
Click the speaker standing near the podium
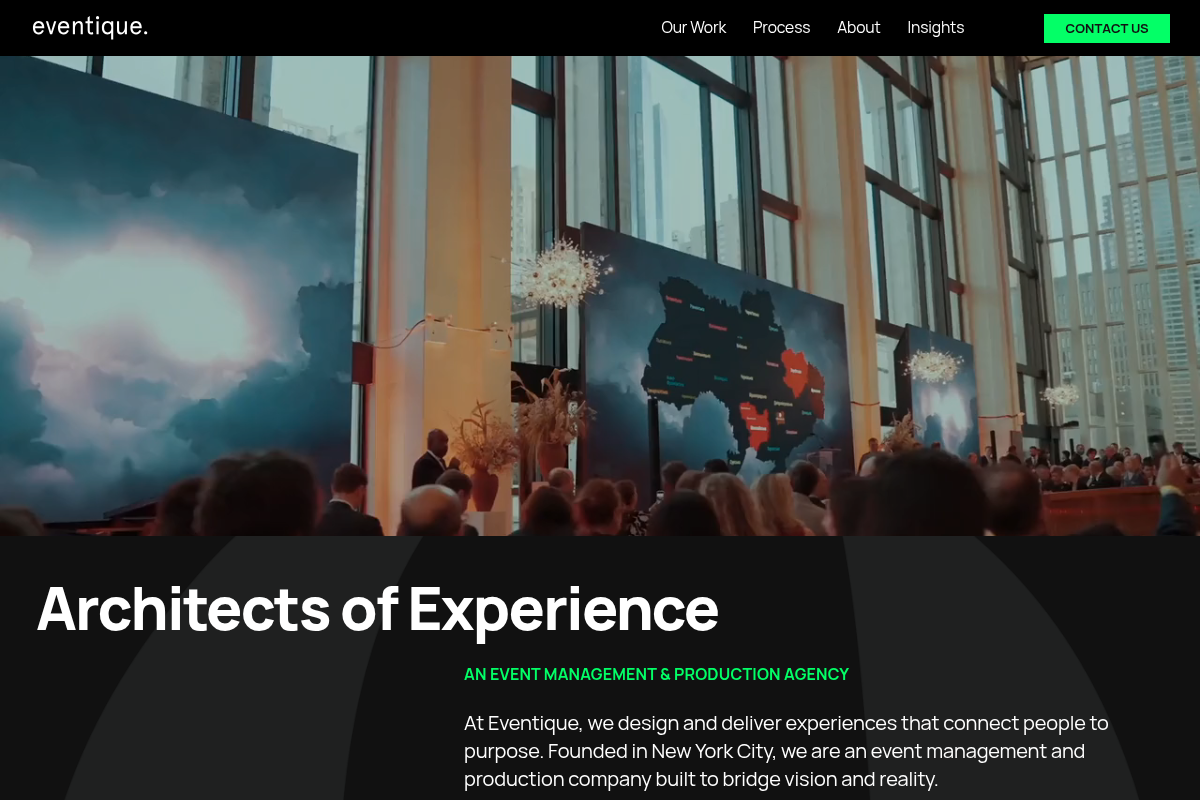tap(432, 460)
